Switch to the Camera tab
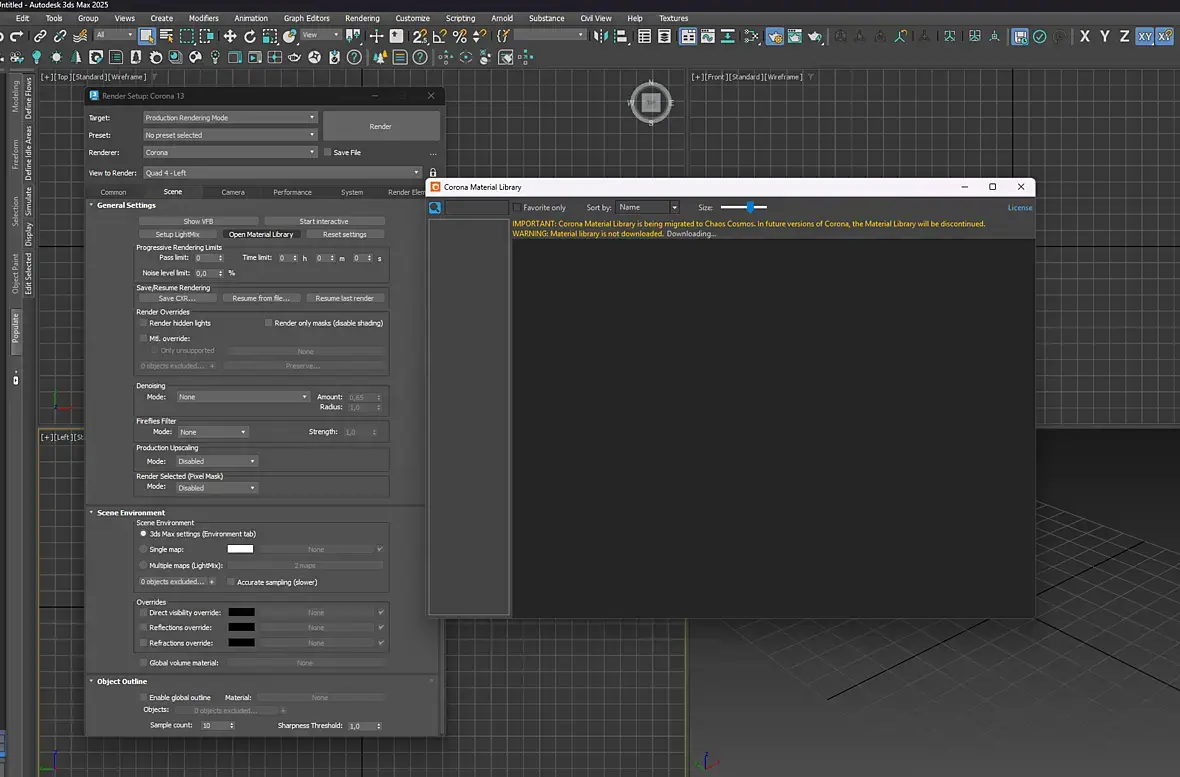Screen dimensions: 1180x777 [232, 192]
